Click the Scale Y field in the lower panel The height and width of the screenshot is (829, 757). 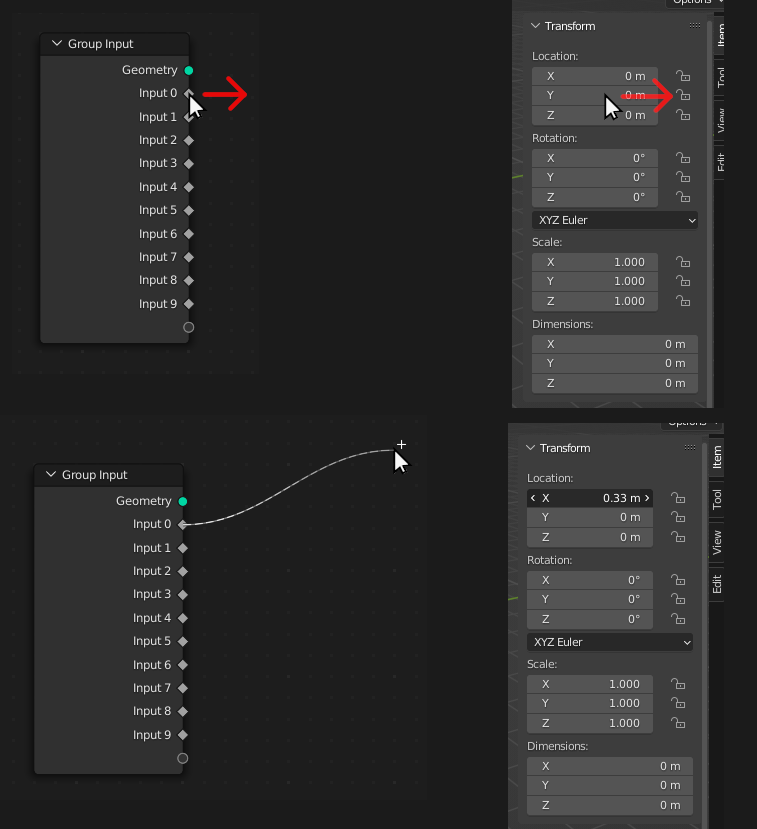tap(590, 703)
